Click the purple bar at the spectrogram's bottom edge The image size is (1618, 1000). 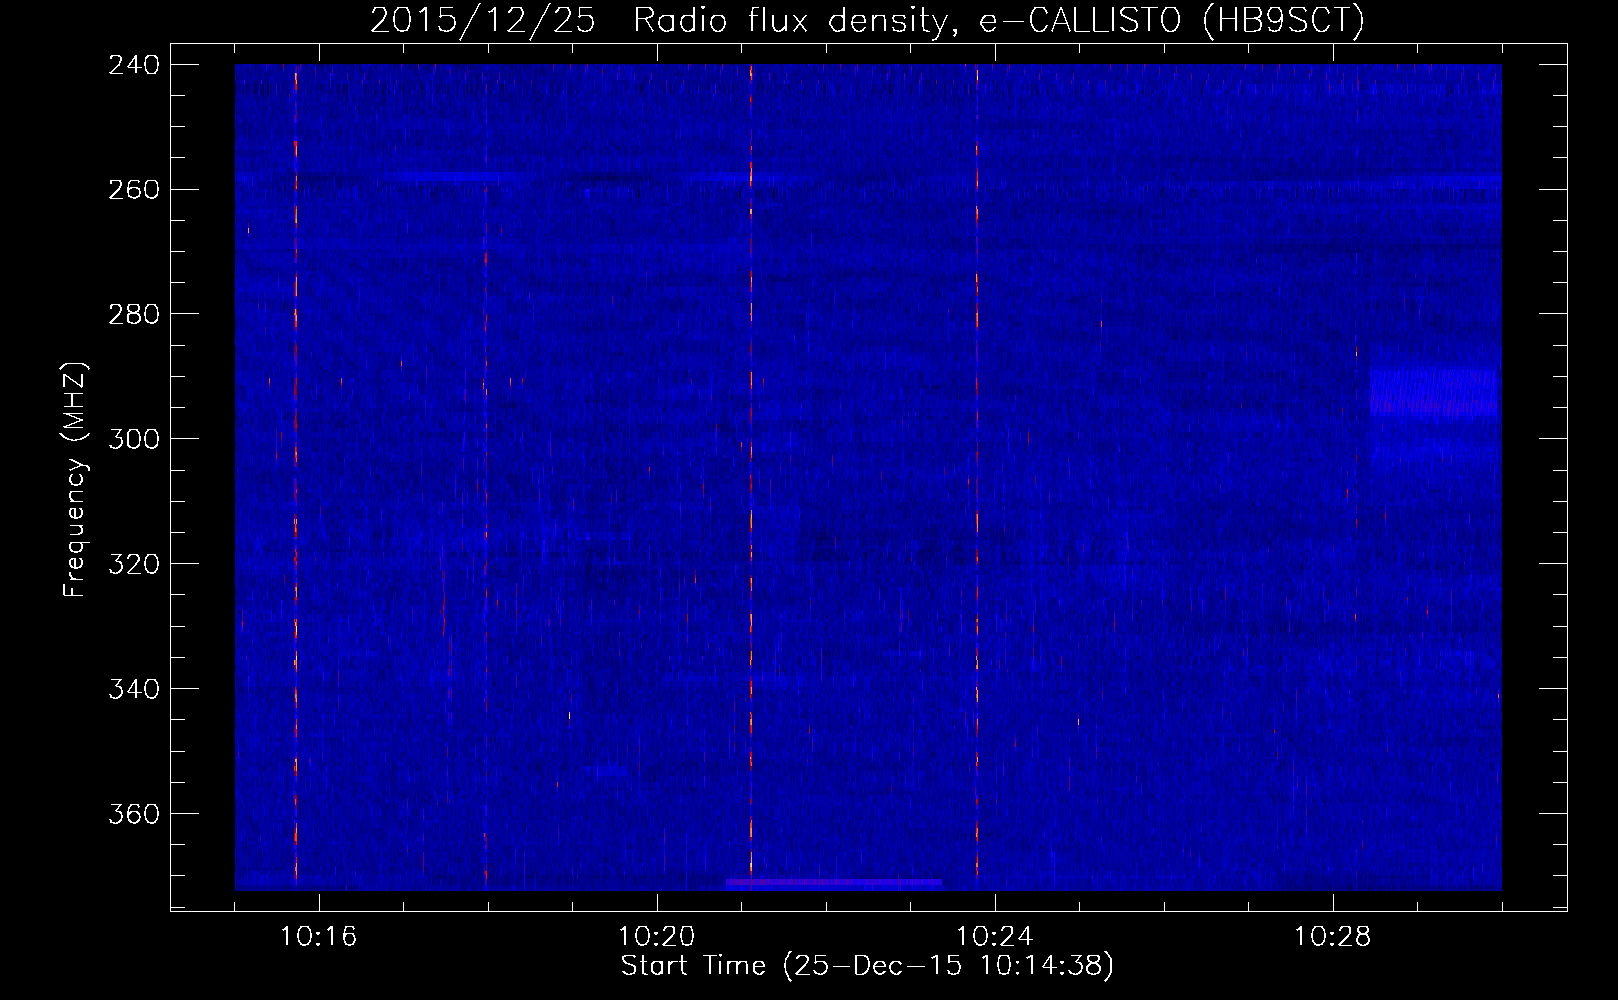pos(834,883)
